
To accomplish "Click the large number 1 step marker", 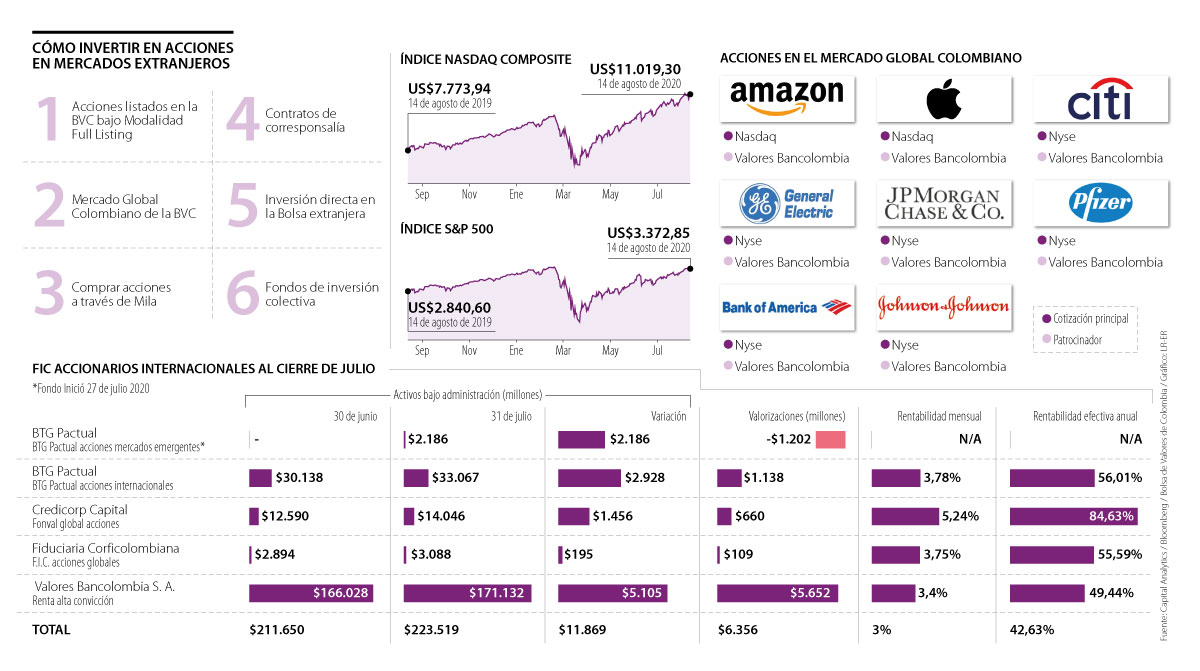I will [47, 119].
